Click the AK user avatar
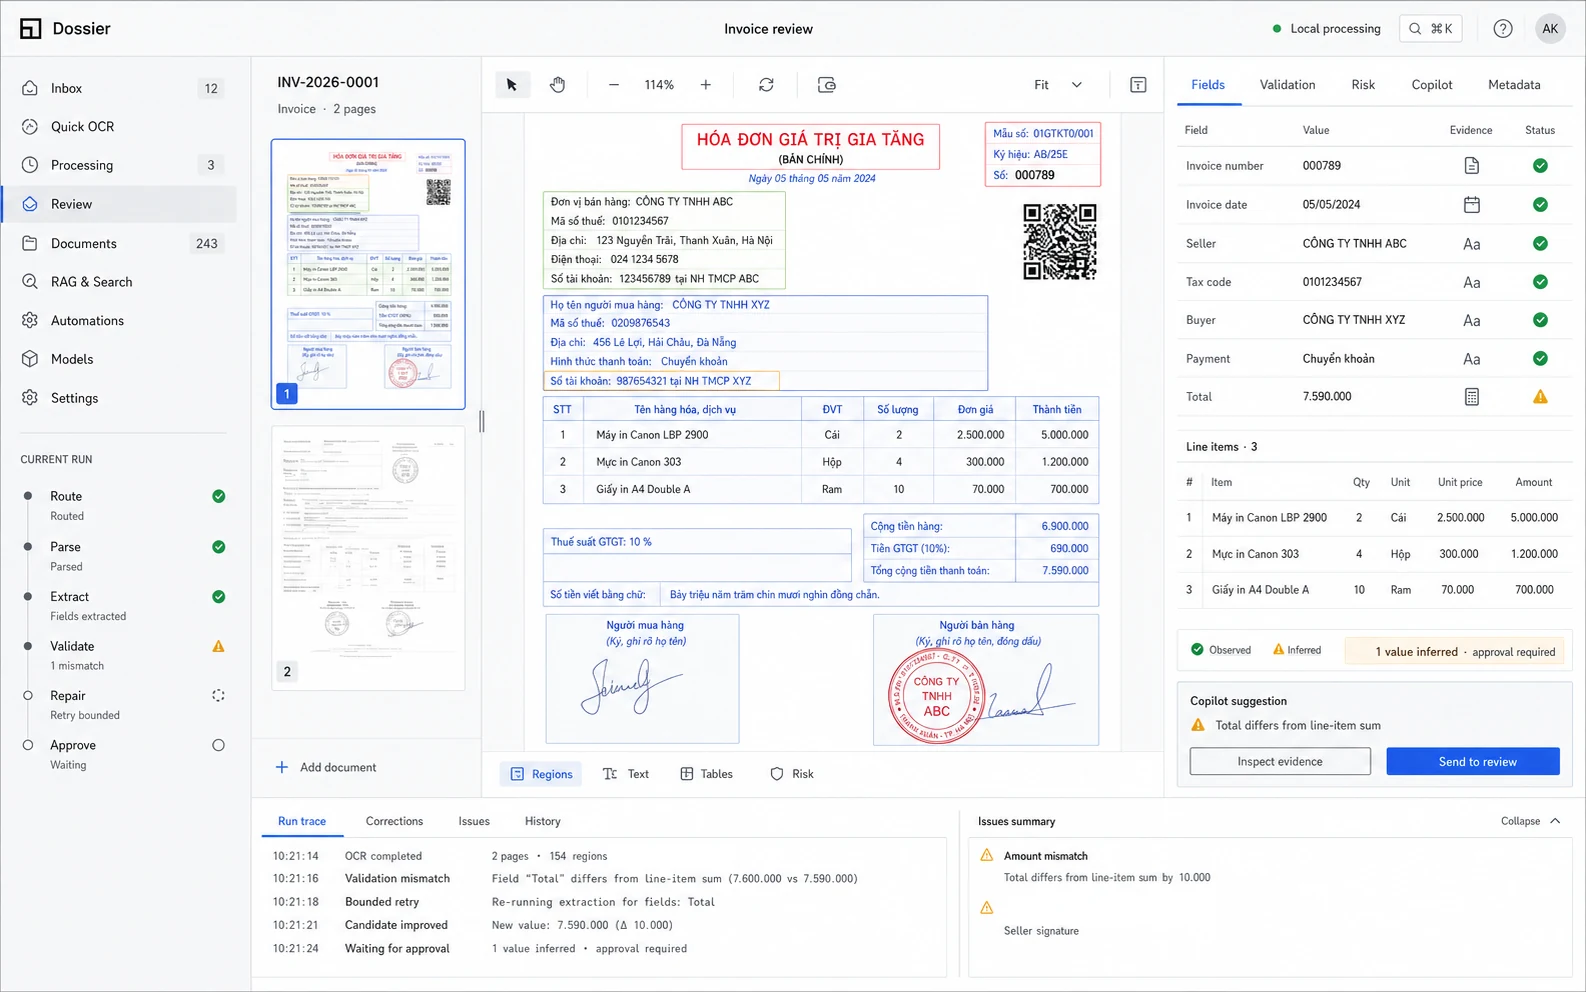This screenshot has width=1586, height=992. pos(1550,29)
